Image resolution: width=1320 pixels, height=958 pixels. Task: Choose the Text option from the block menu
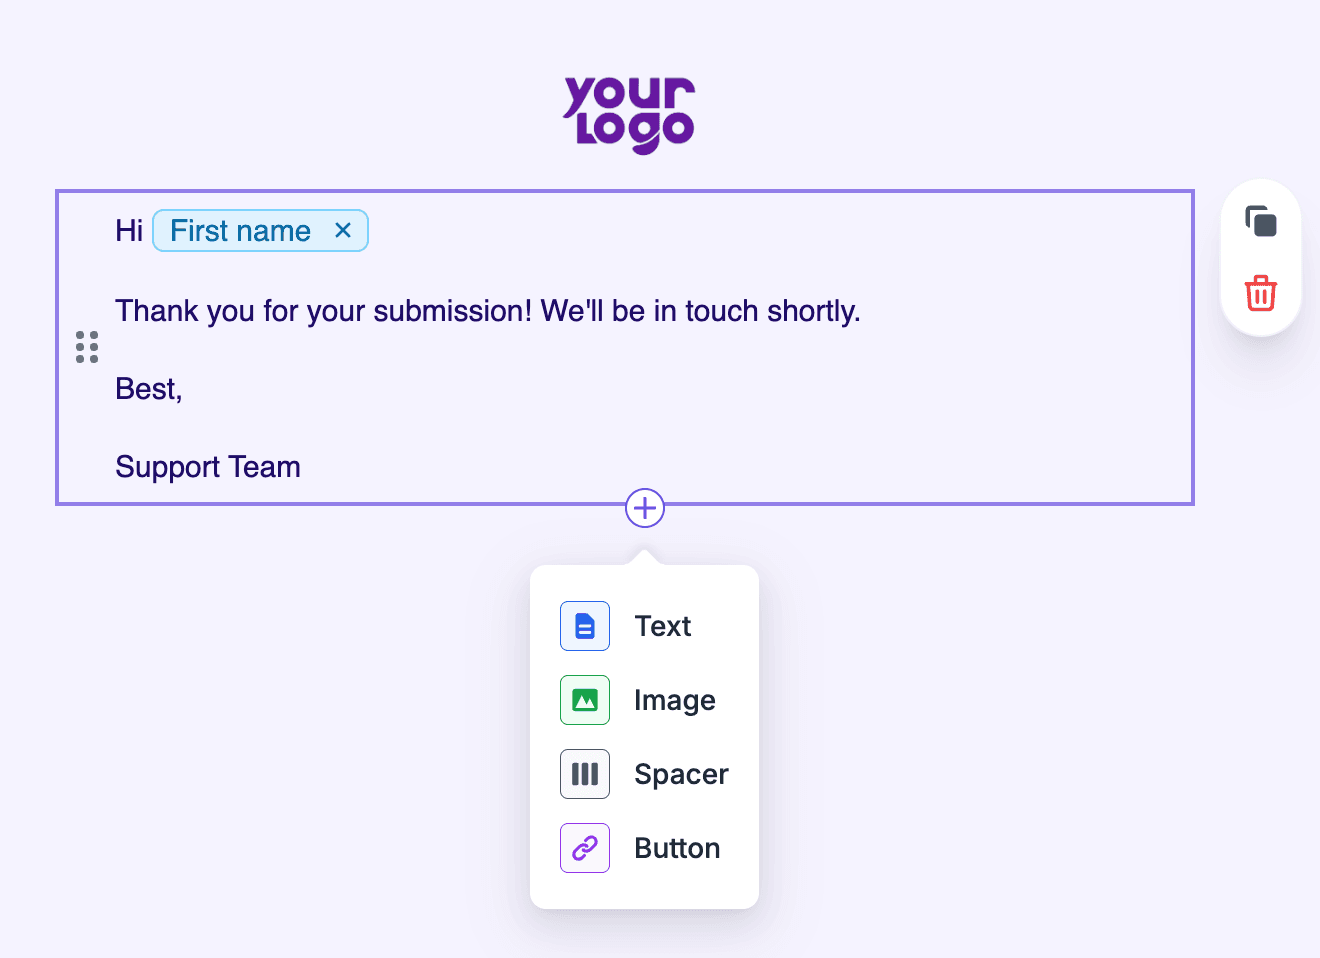tap(662, 625)
